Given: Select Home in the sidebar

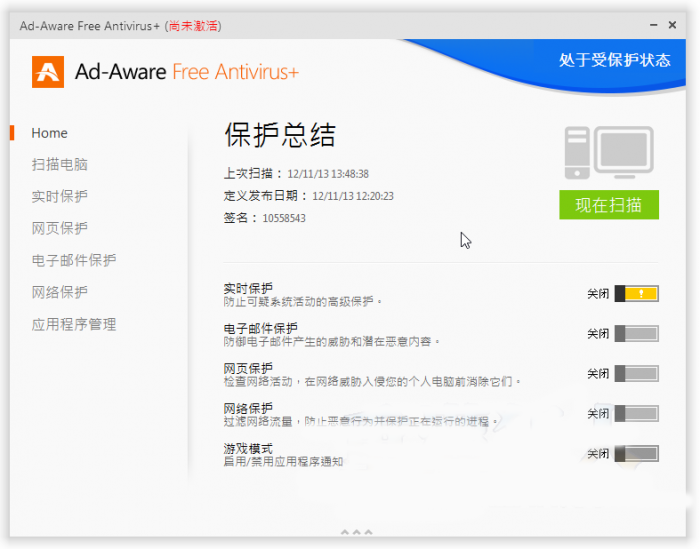Looking at the screenshot, I should [50, 133].
